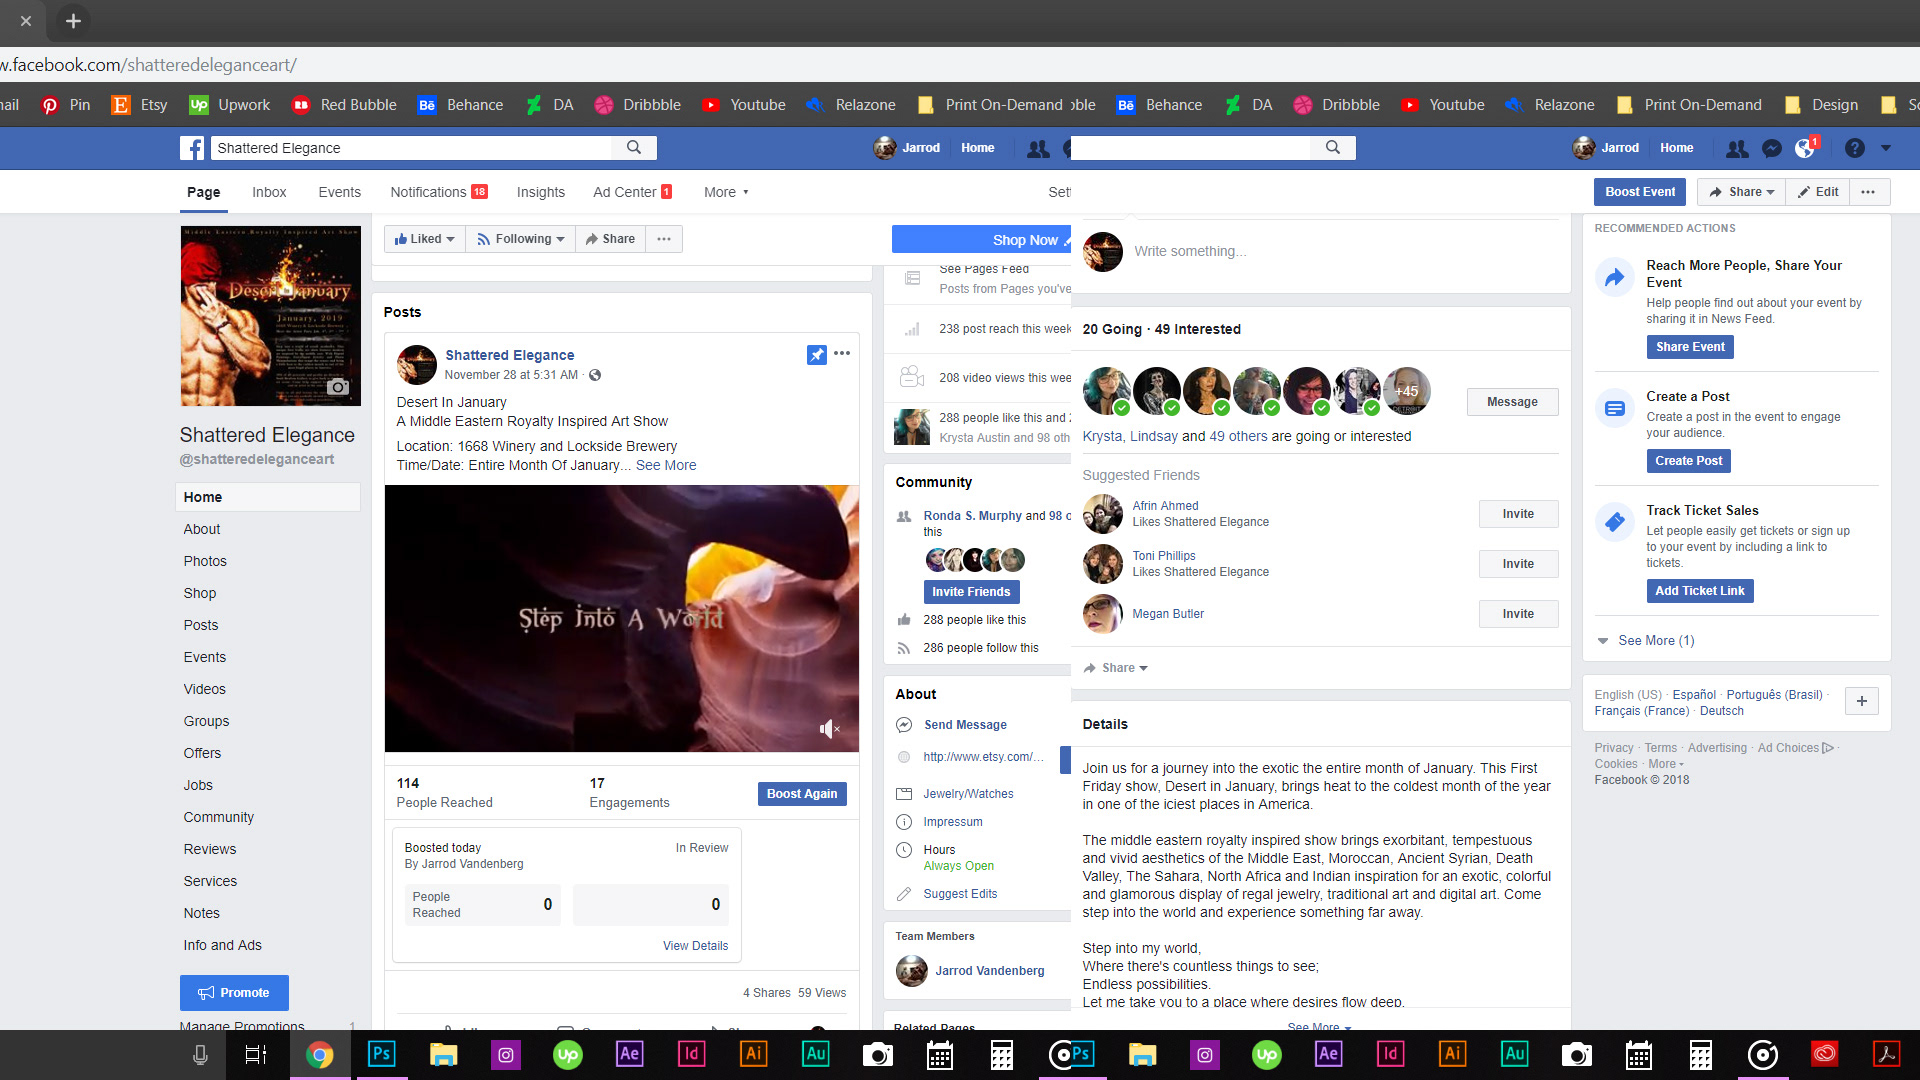This screenshot has width=1920, height=1080.
Task: Click the Boost Again button
Action: point(802,794)
